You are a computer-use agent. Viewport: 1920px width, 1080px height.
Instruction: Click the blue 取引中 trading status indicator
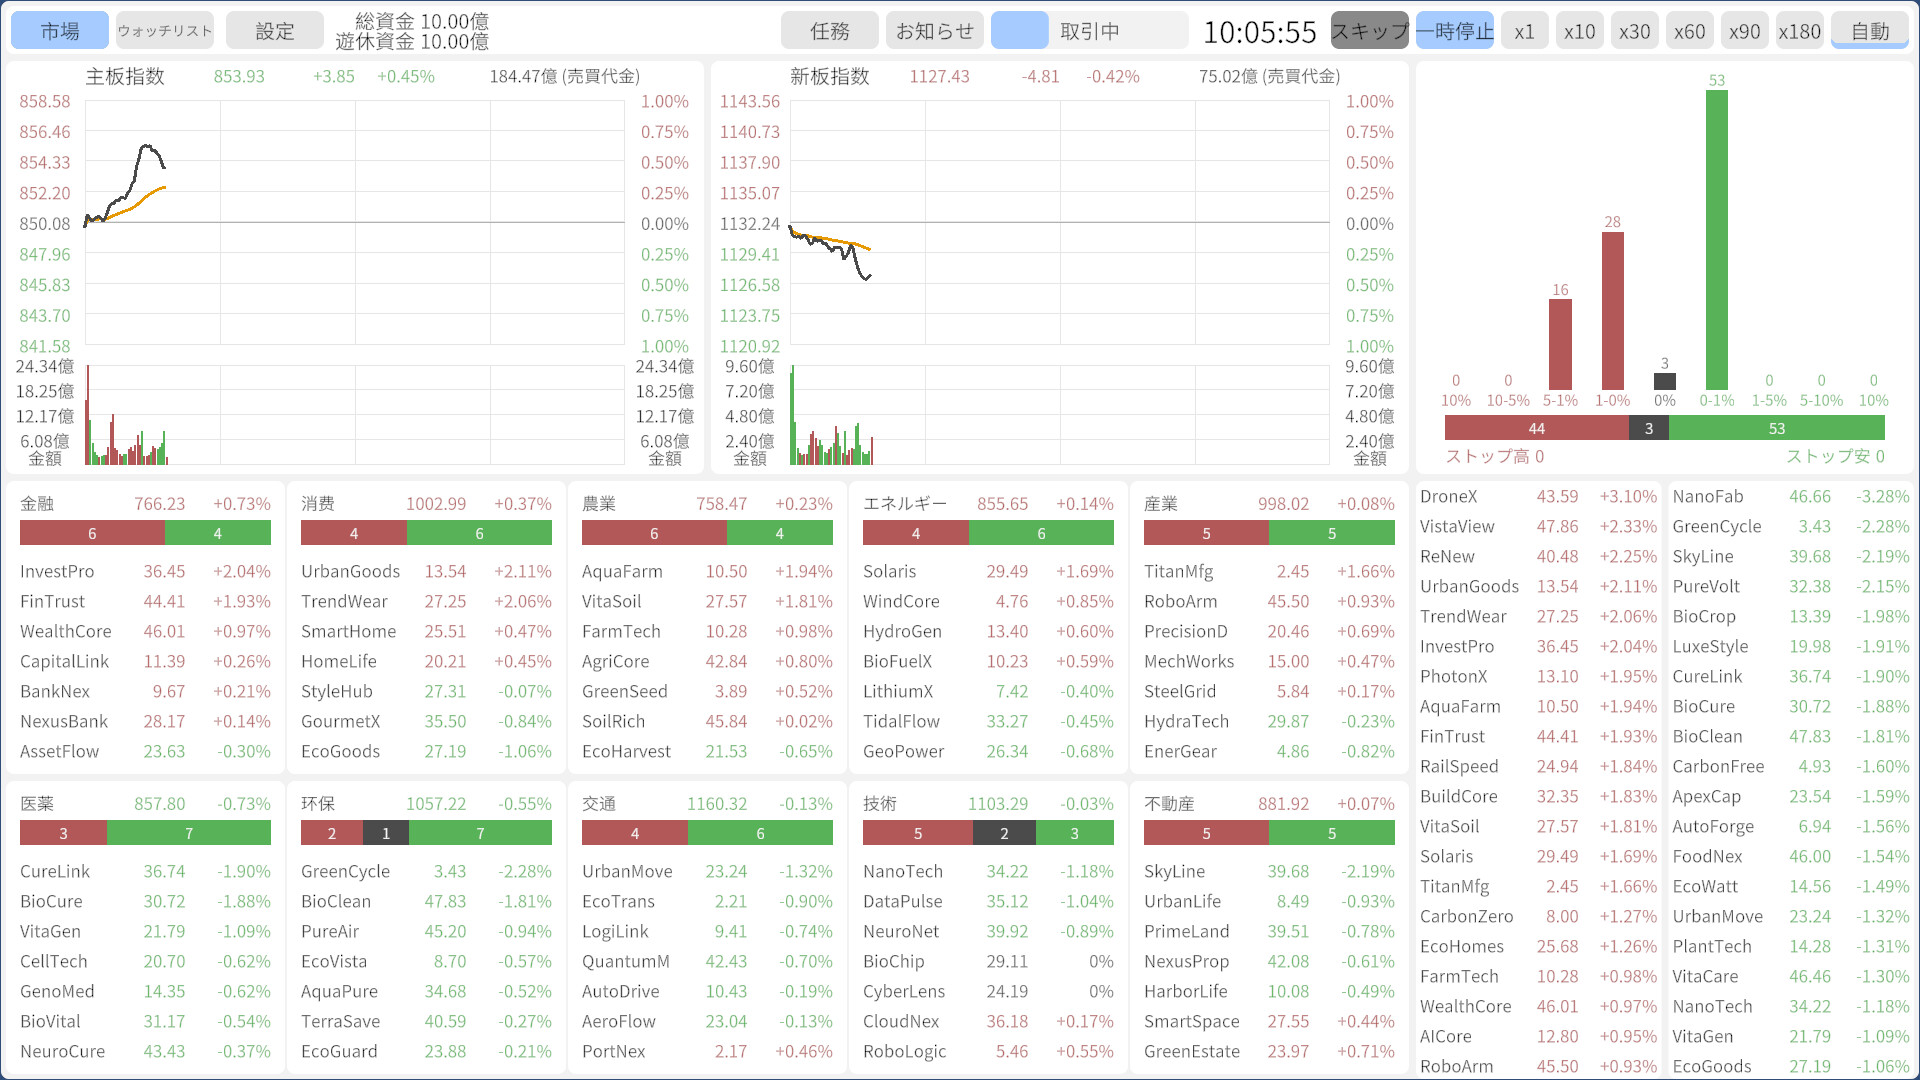pos(1019,31)
